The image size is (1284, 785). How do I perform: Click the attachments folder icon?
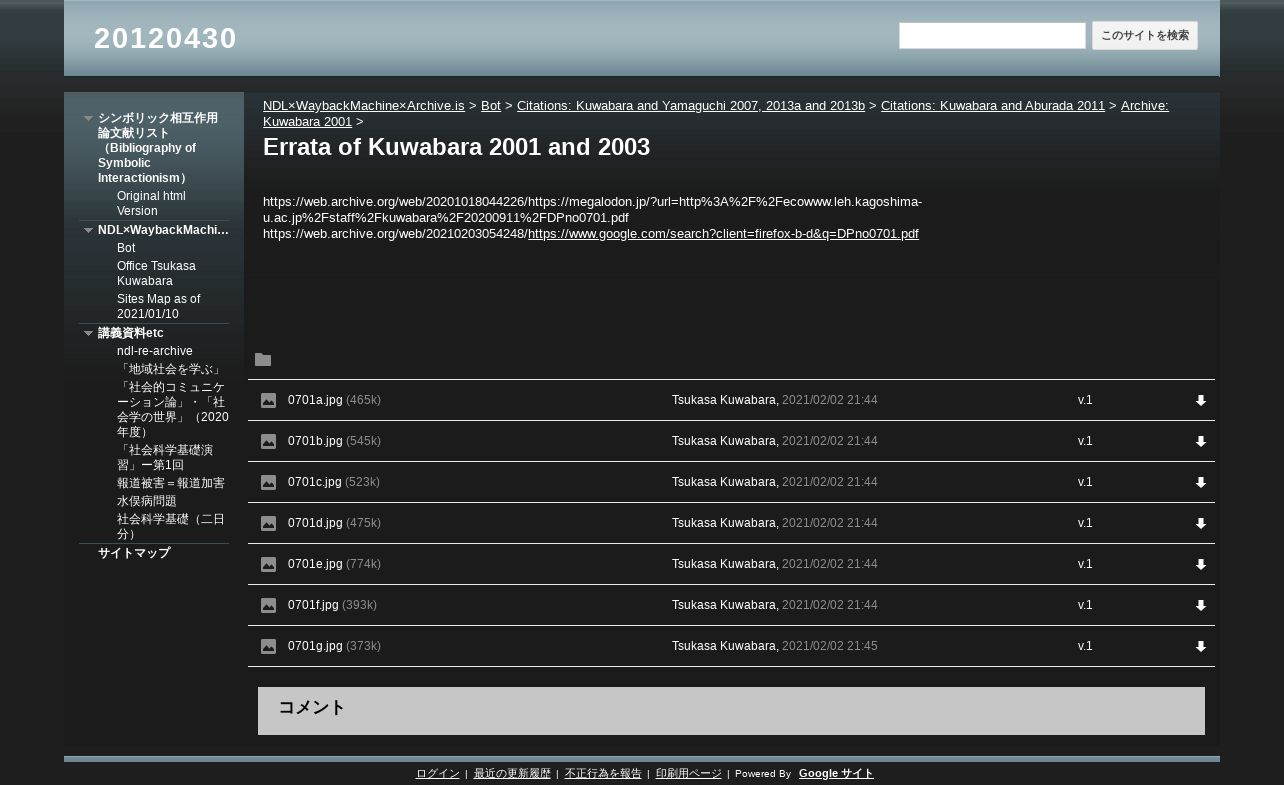(263, 360)
